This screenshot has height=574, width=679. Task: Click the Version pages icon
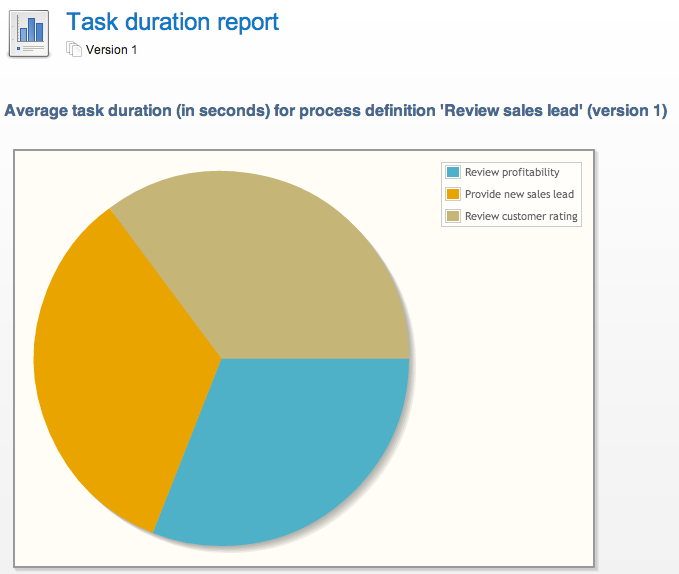pyautogui.click(x=73, y=49)
